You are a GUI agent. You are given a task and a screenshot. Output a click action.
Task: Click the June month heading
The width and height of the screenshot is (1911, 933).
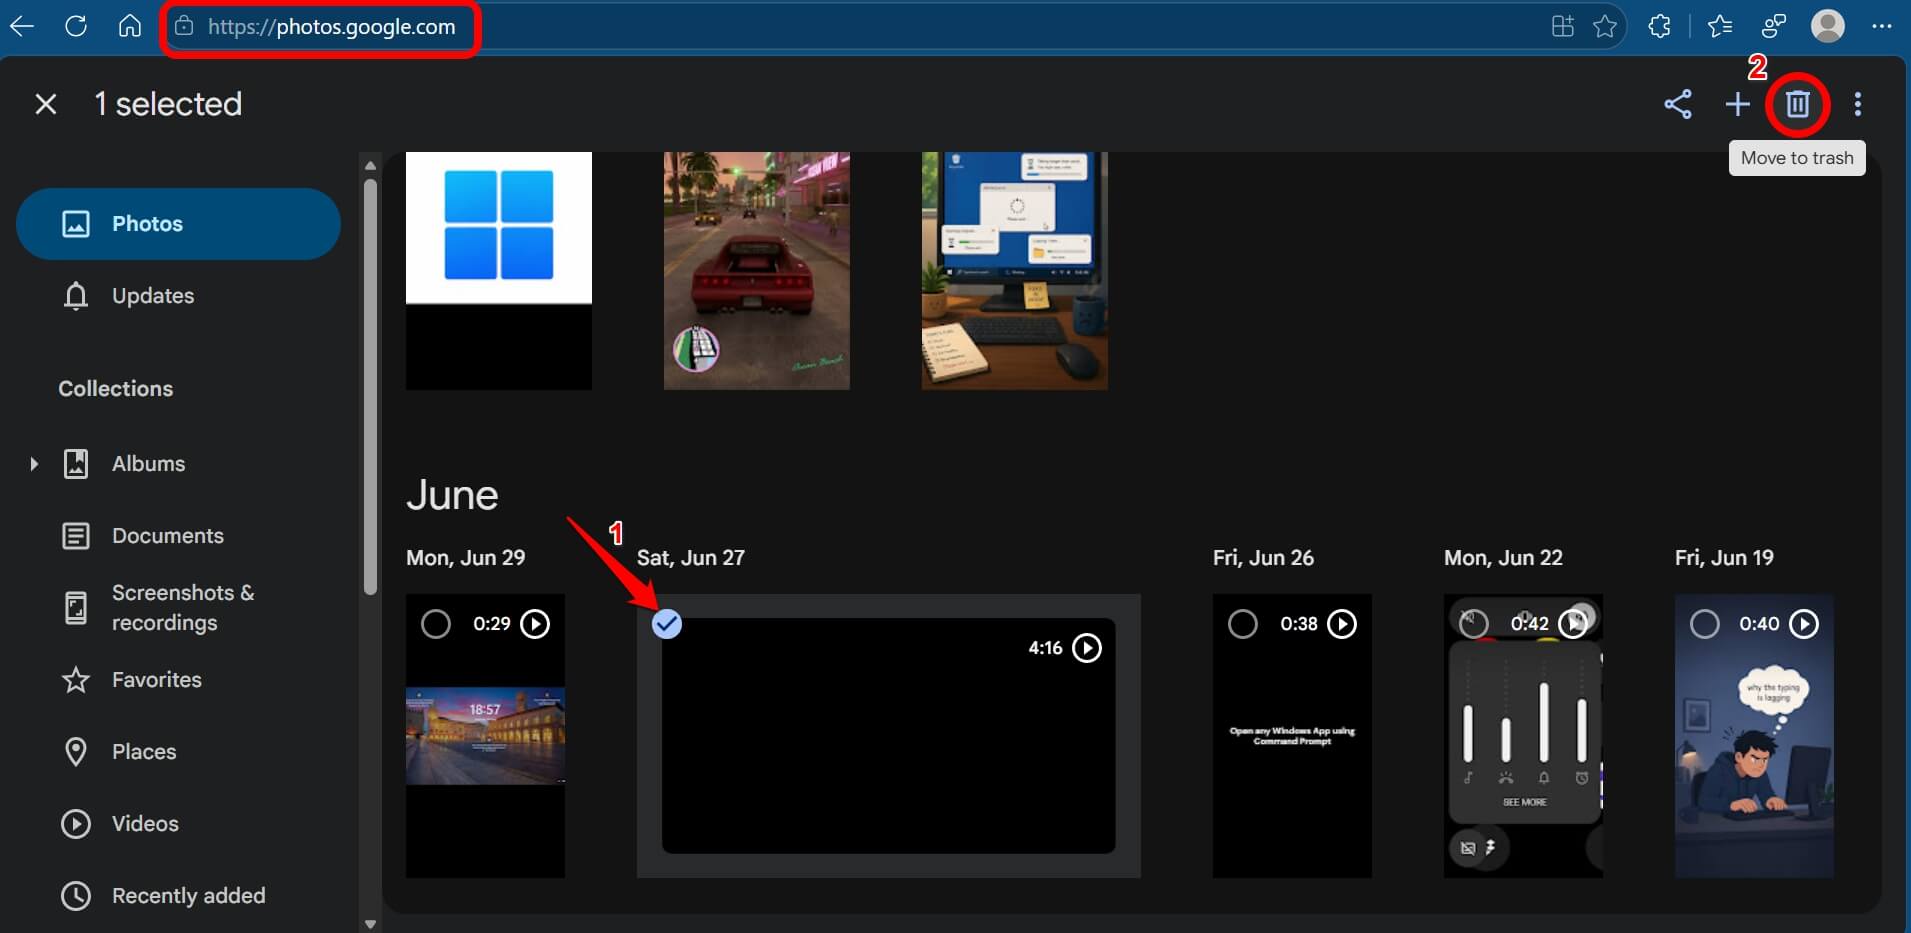(452, 495)
